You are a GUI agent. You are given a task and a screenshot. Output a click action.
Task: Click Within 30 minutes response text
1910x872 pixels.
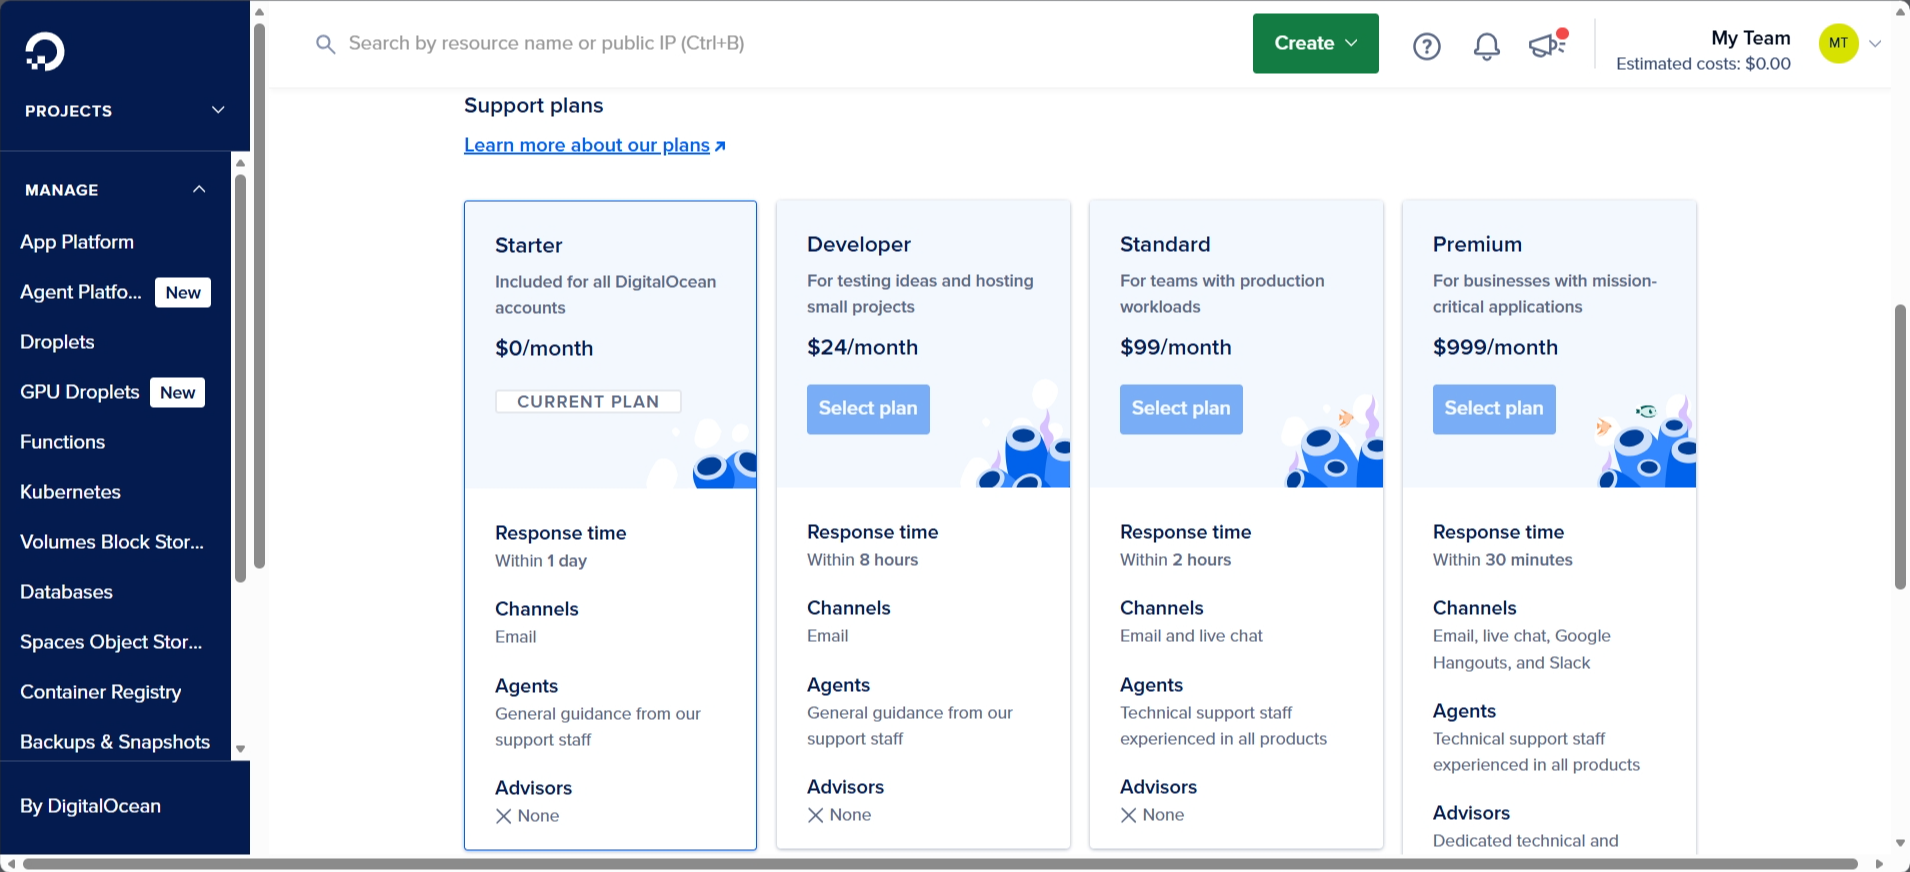(x=1502, y=560)
